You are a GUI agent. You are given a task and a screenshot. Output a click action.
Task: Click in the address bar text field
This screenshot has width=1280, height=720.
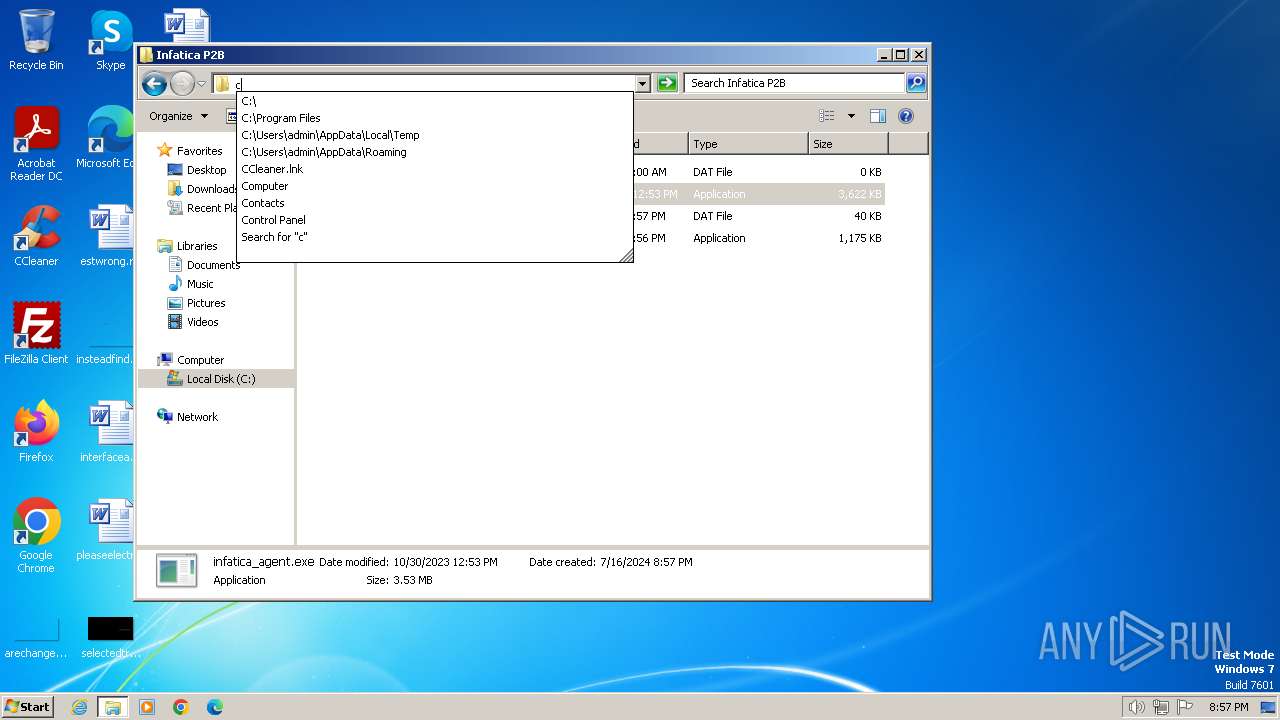click(x=435, y=84)
